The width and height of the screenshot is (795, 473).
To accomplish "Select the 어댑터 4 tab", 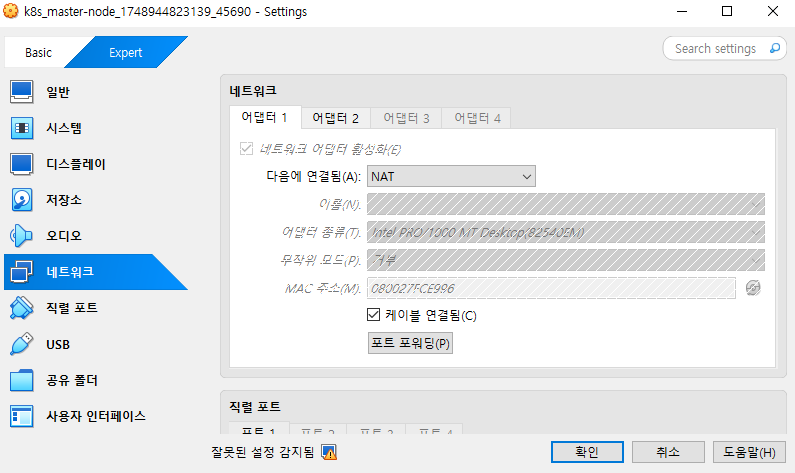I will [x=477, y=118].
